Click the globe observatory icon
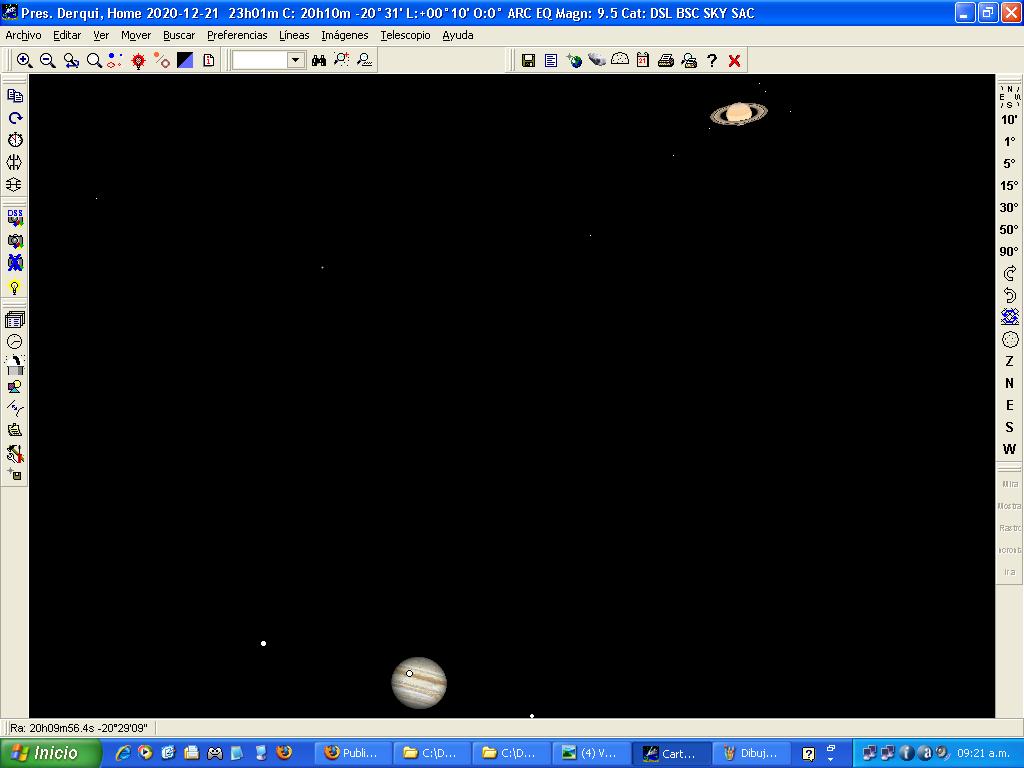 click(x=574, y=60)
